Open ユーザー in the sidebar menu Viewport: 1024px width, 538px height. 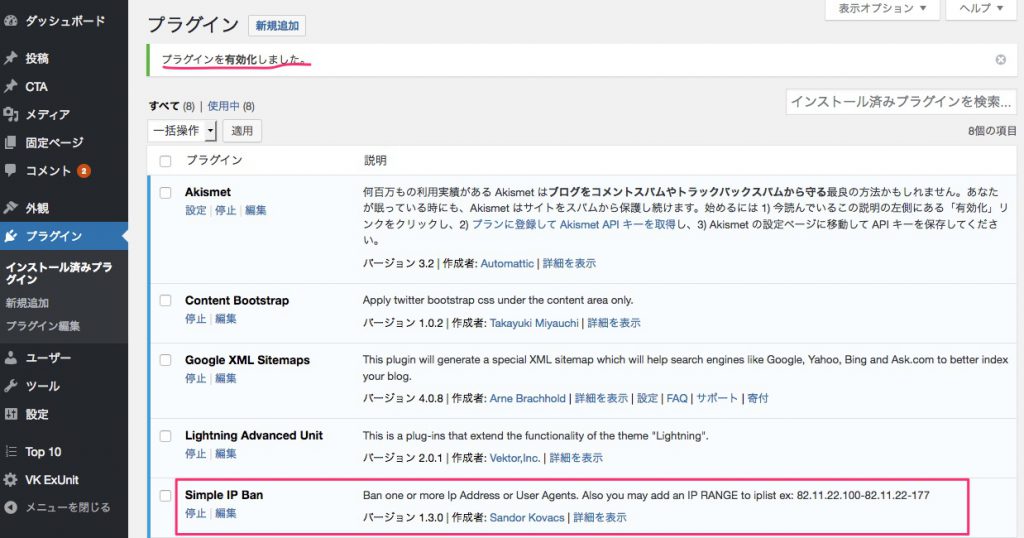point(48,358)
